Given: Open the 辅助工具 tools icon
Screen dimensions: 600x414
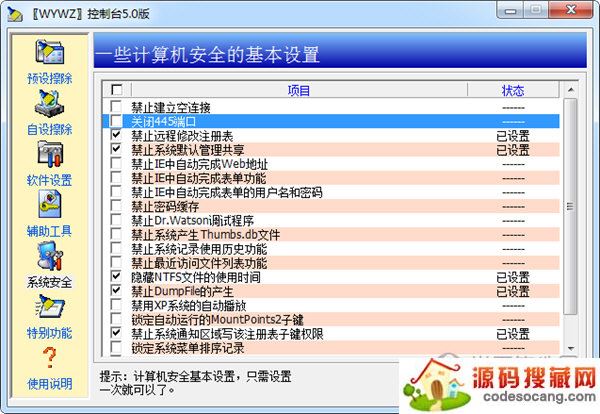Looking at the screenshot, I should pyautogui.click(x=50, y=205).
